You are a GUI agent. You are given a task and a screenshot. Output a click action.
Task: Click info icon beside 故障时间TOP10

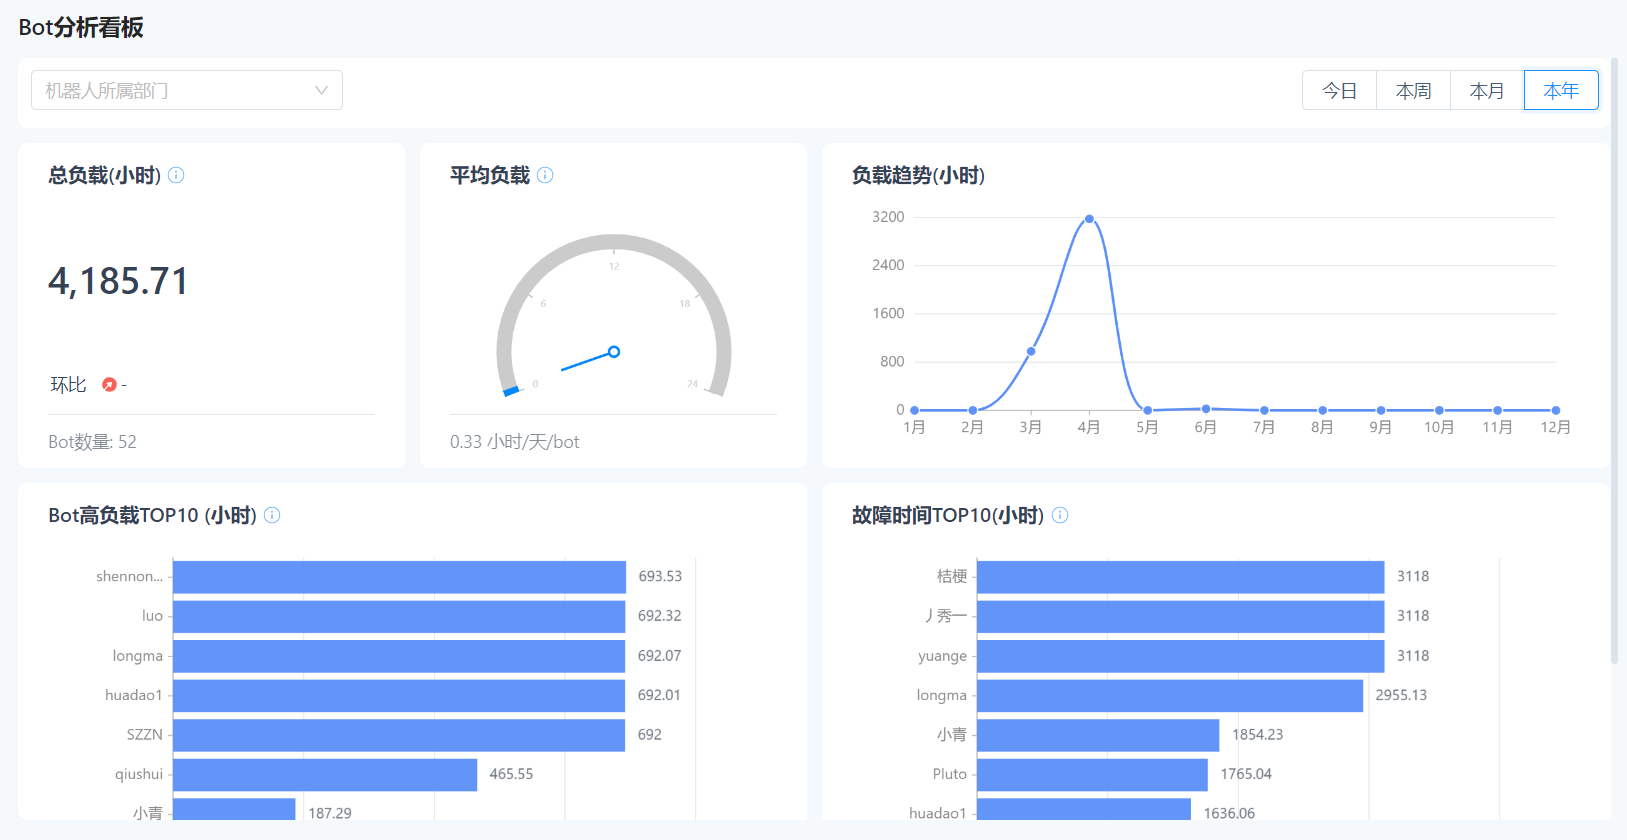point(1060,515)
